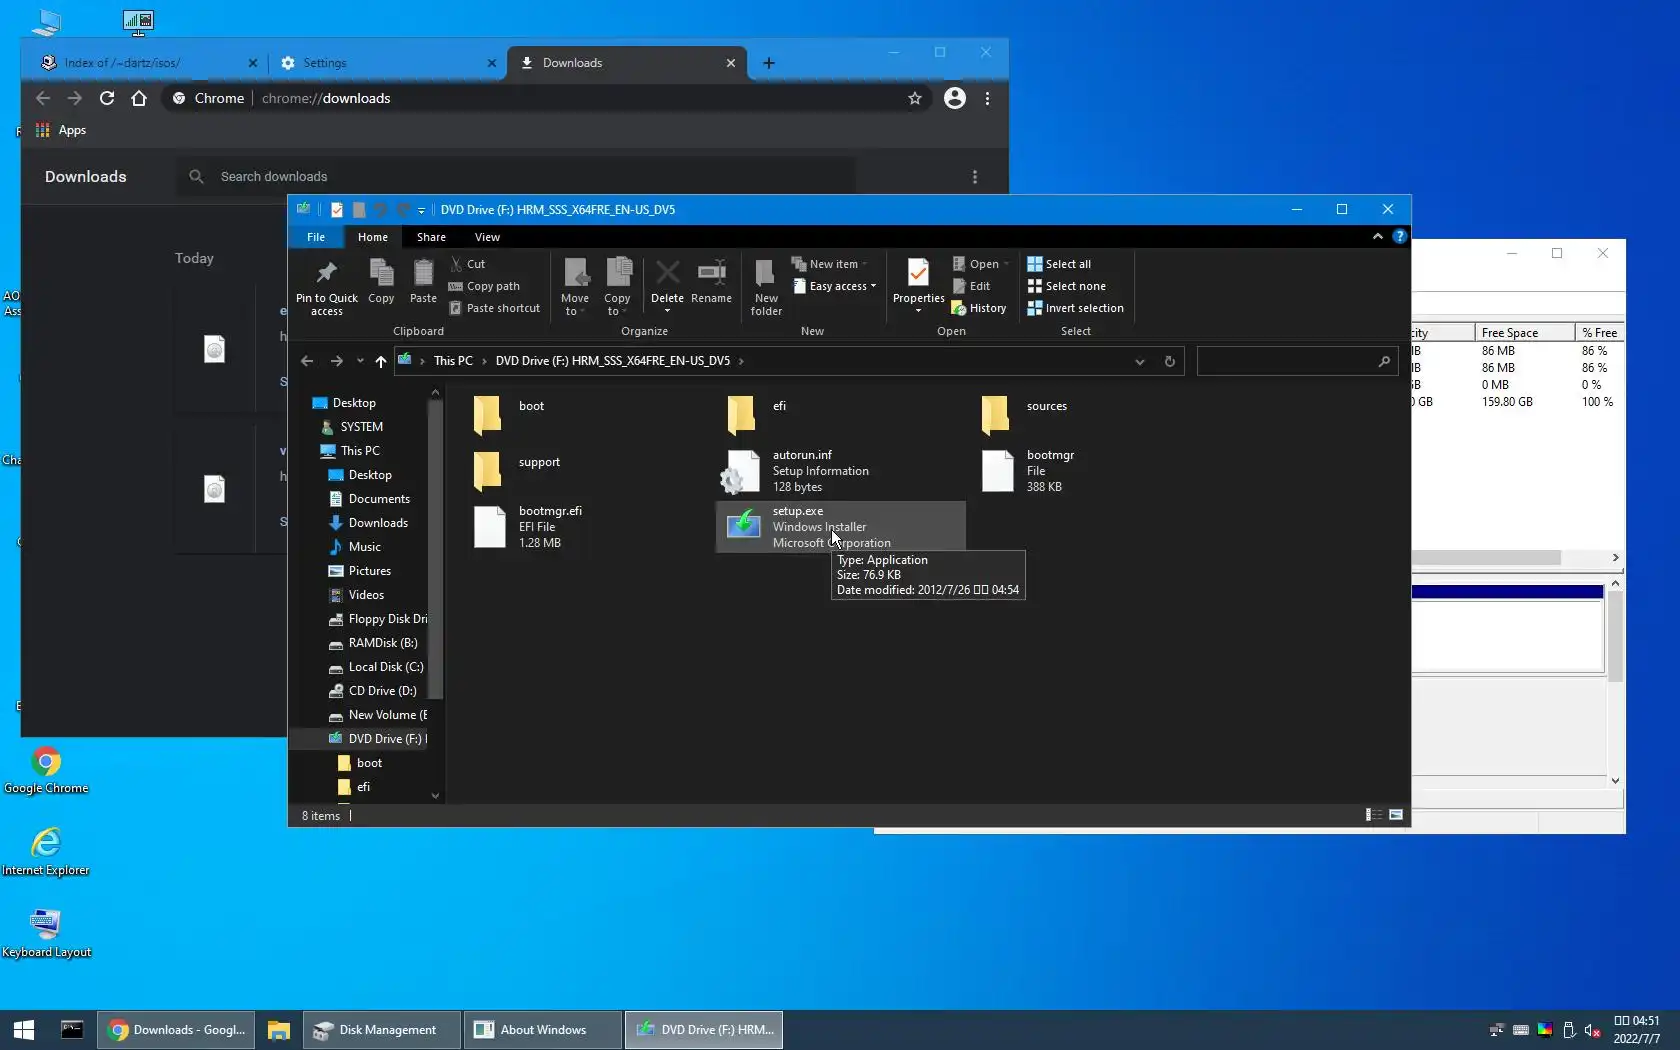Cut the selected item using the ribbon
This screenshot has height=1050, width=1680.
(x=467, y=264)
